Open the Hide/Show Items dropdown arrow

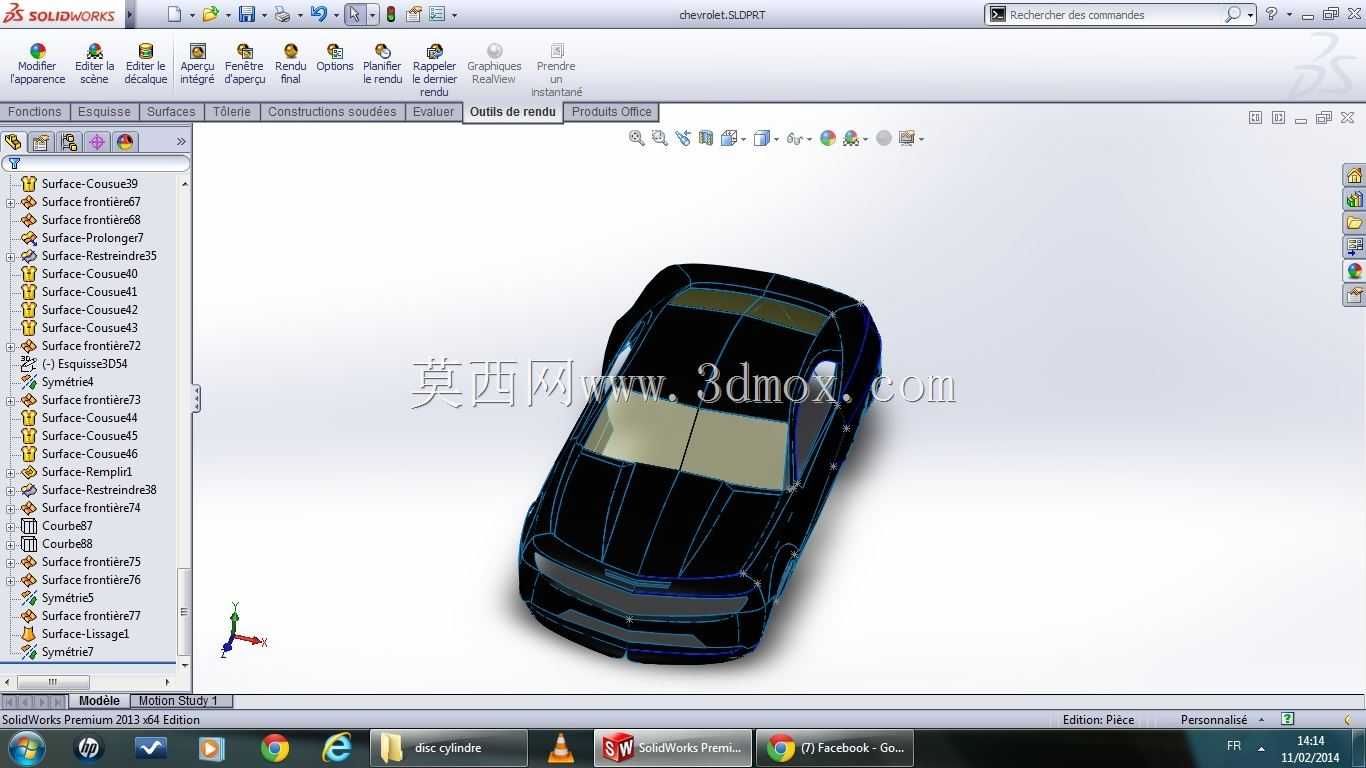coord(808,139)
